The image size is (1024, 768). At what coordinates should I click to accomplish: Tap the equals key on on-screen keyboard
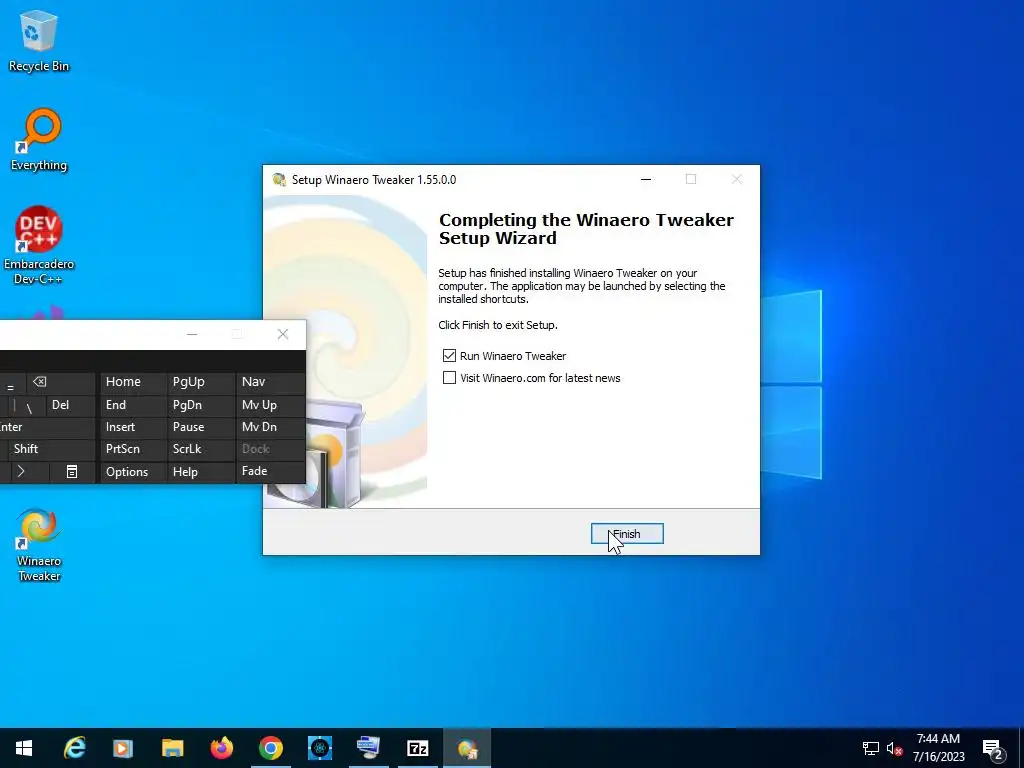coord(12,385)
